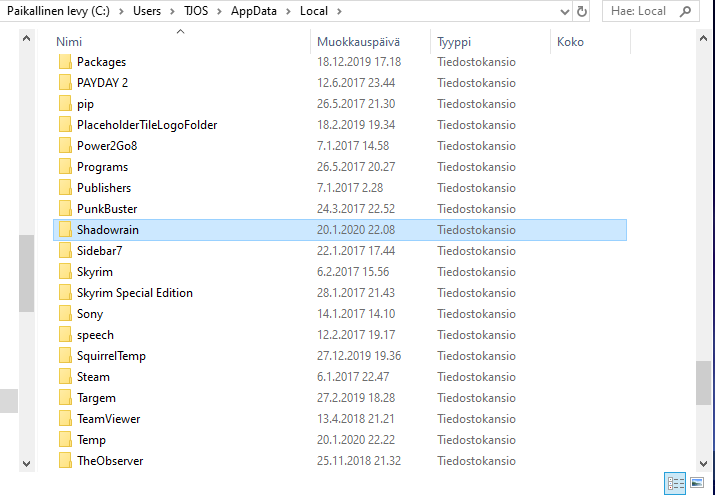The image size is (715, 495).
Task: Expand the chevron after Local breadcrumb
Action: [x=337, y=11]
